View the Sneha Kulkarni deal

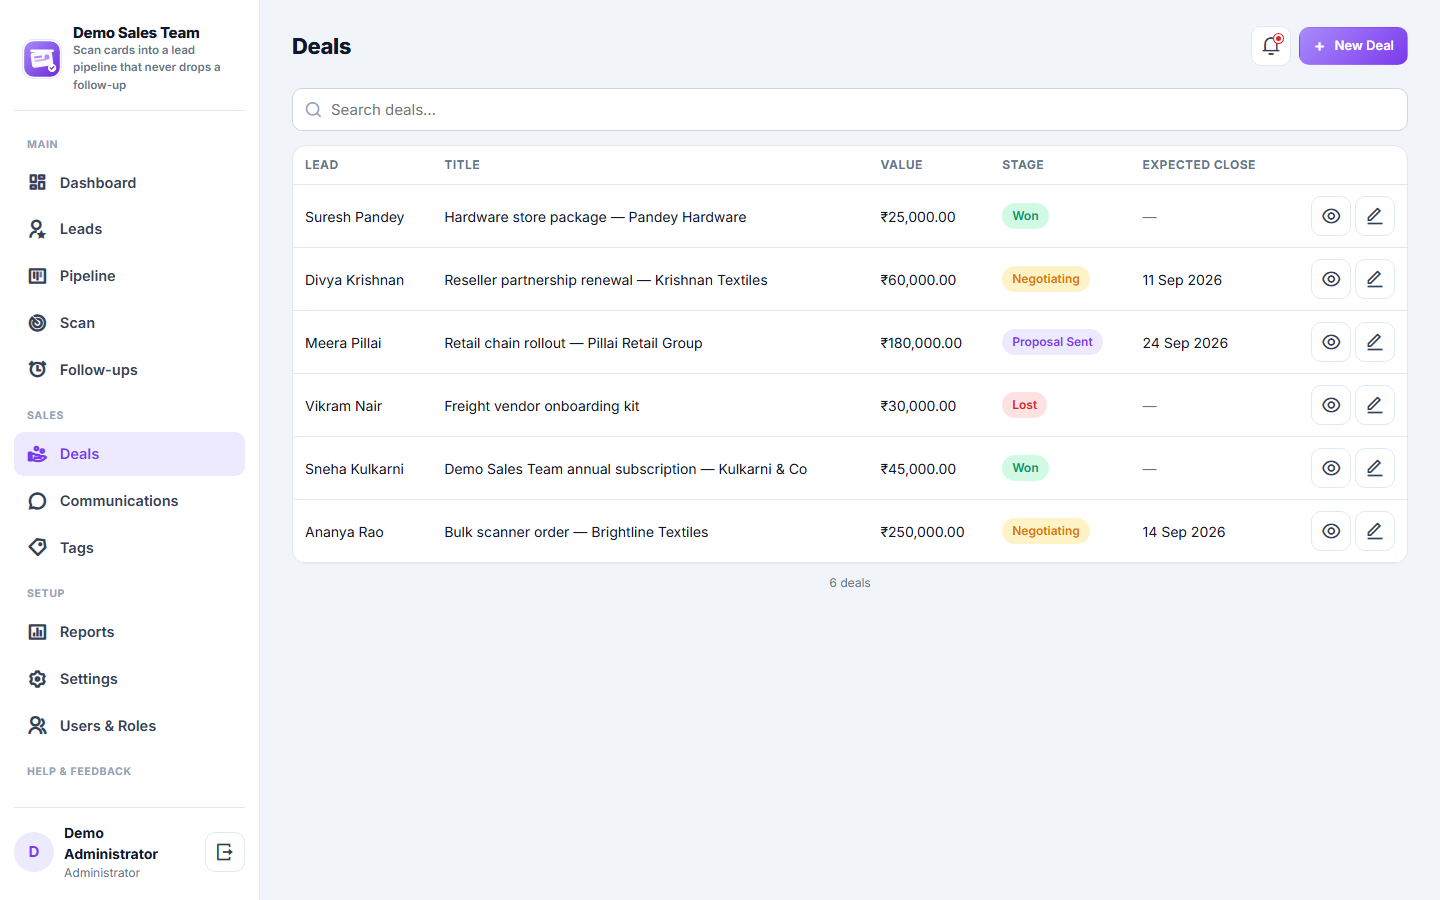1331,468
